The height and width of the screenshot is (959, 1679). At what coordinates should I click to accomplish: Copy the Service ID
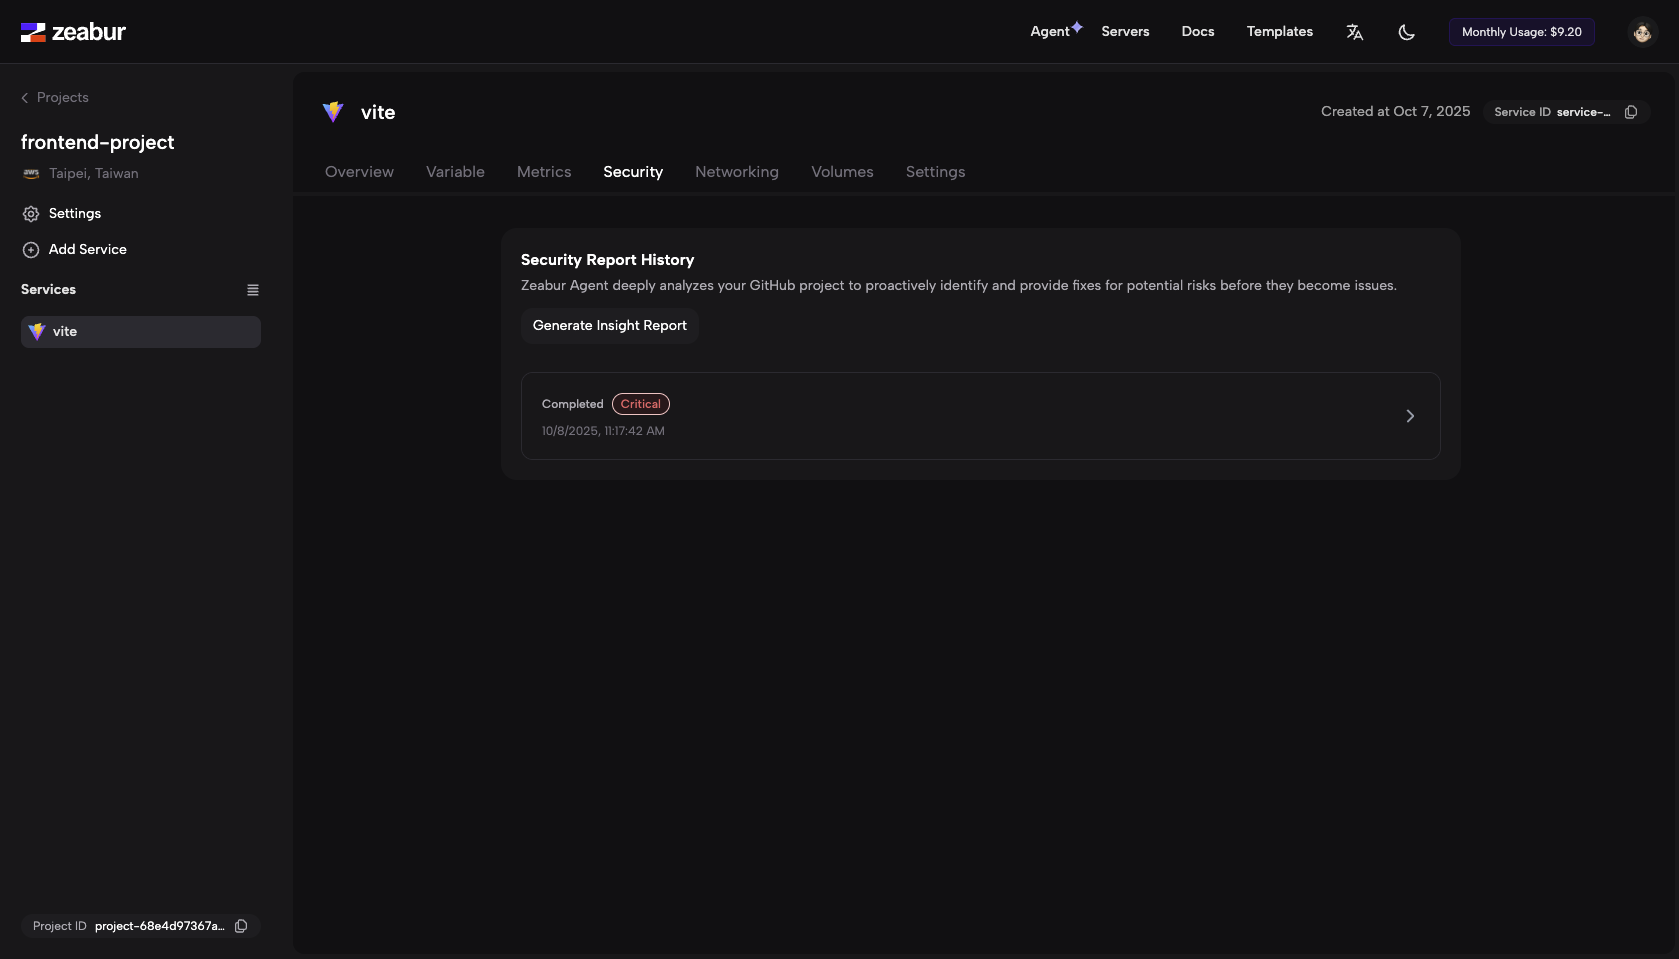(x=1631, y=112)
